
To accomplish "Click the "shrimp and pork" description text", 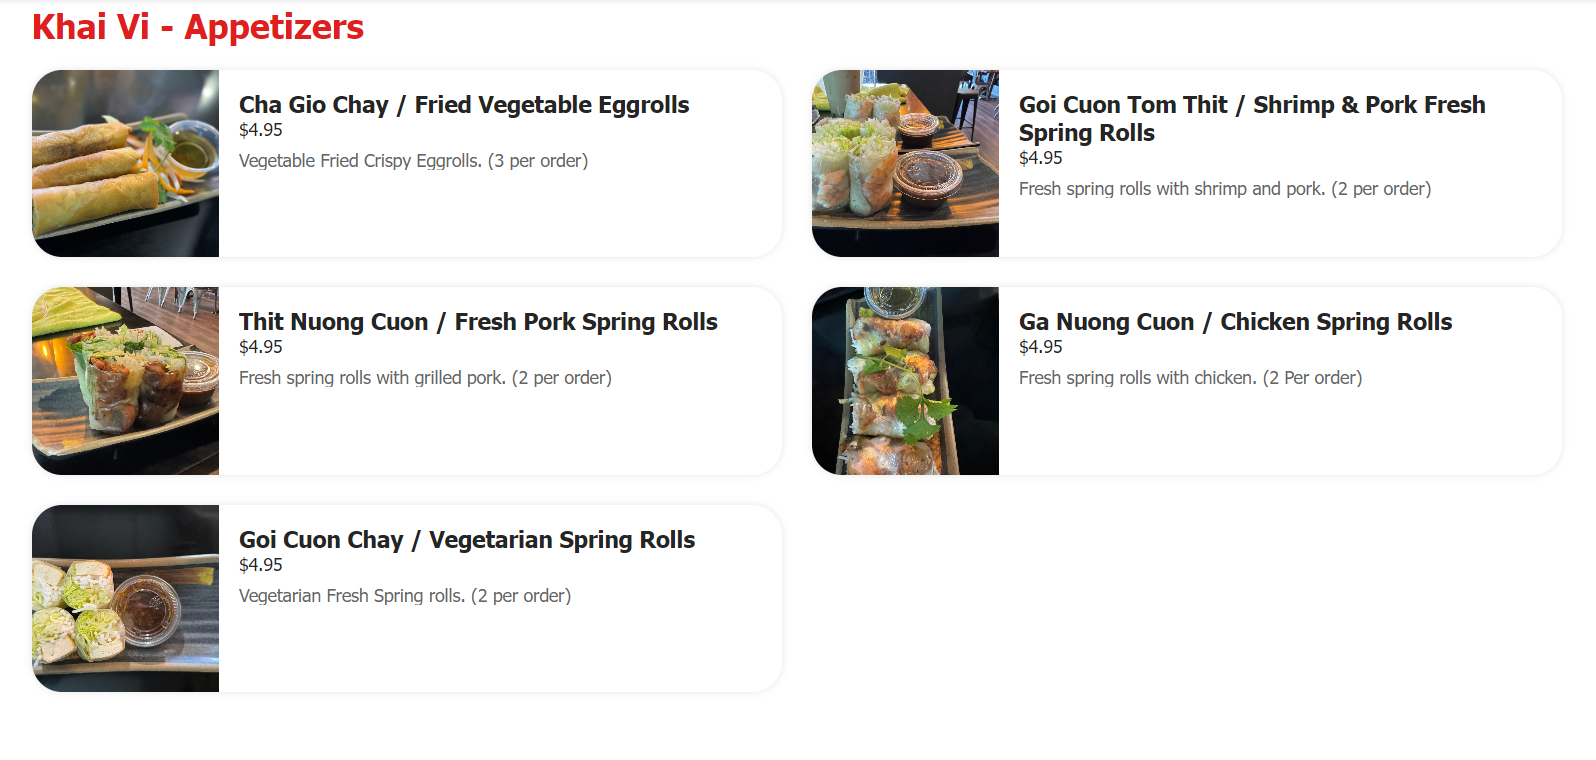I will point(1225,189).
